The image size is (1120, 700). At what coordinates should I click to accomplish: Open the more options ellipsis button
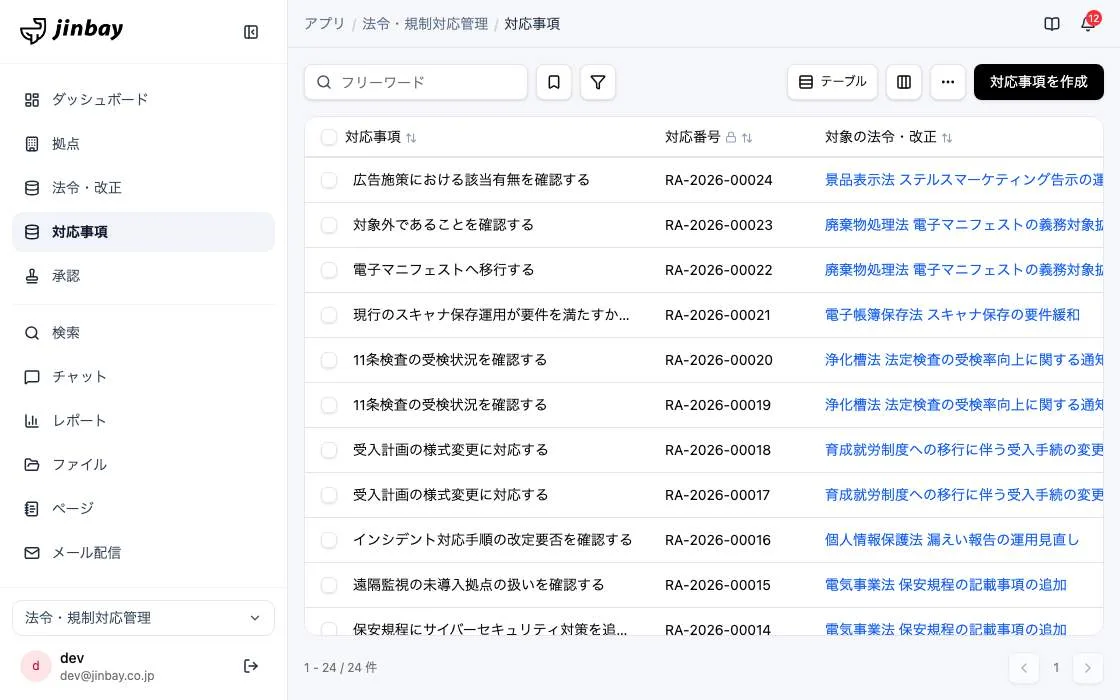coord(948,82)
